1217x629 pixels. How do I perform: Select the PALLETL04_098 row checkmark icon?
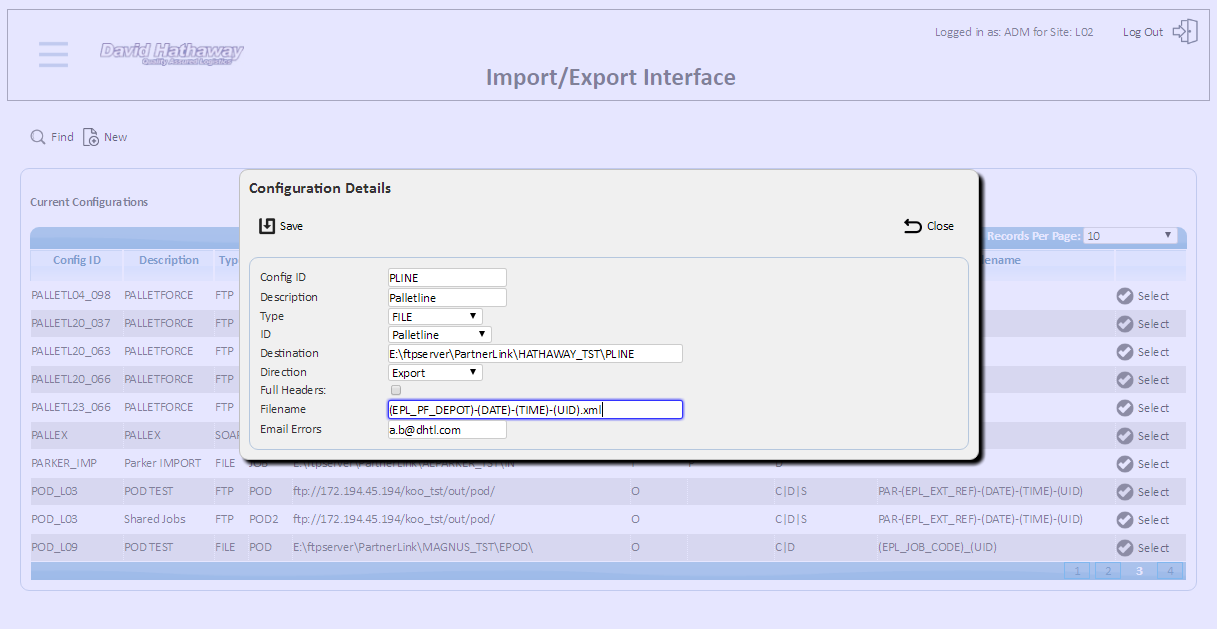pyautogui.click(x=1125, y=296)
